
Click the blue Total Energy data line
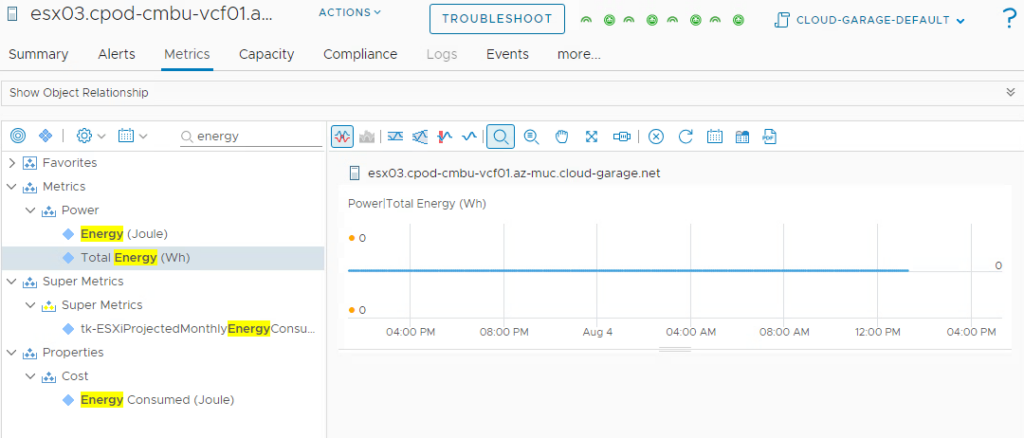point(628,270)
